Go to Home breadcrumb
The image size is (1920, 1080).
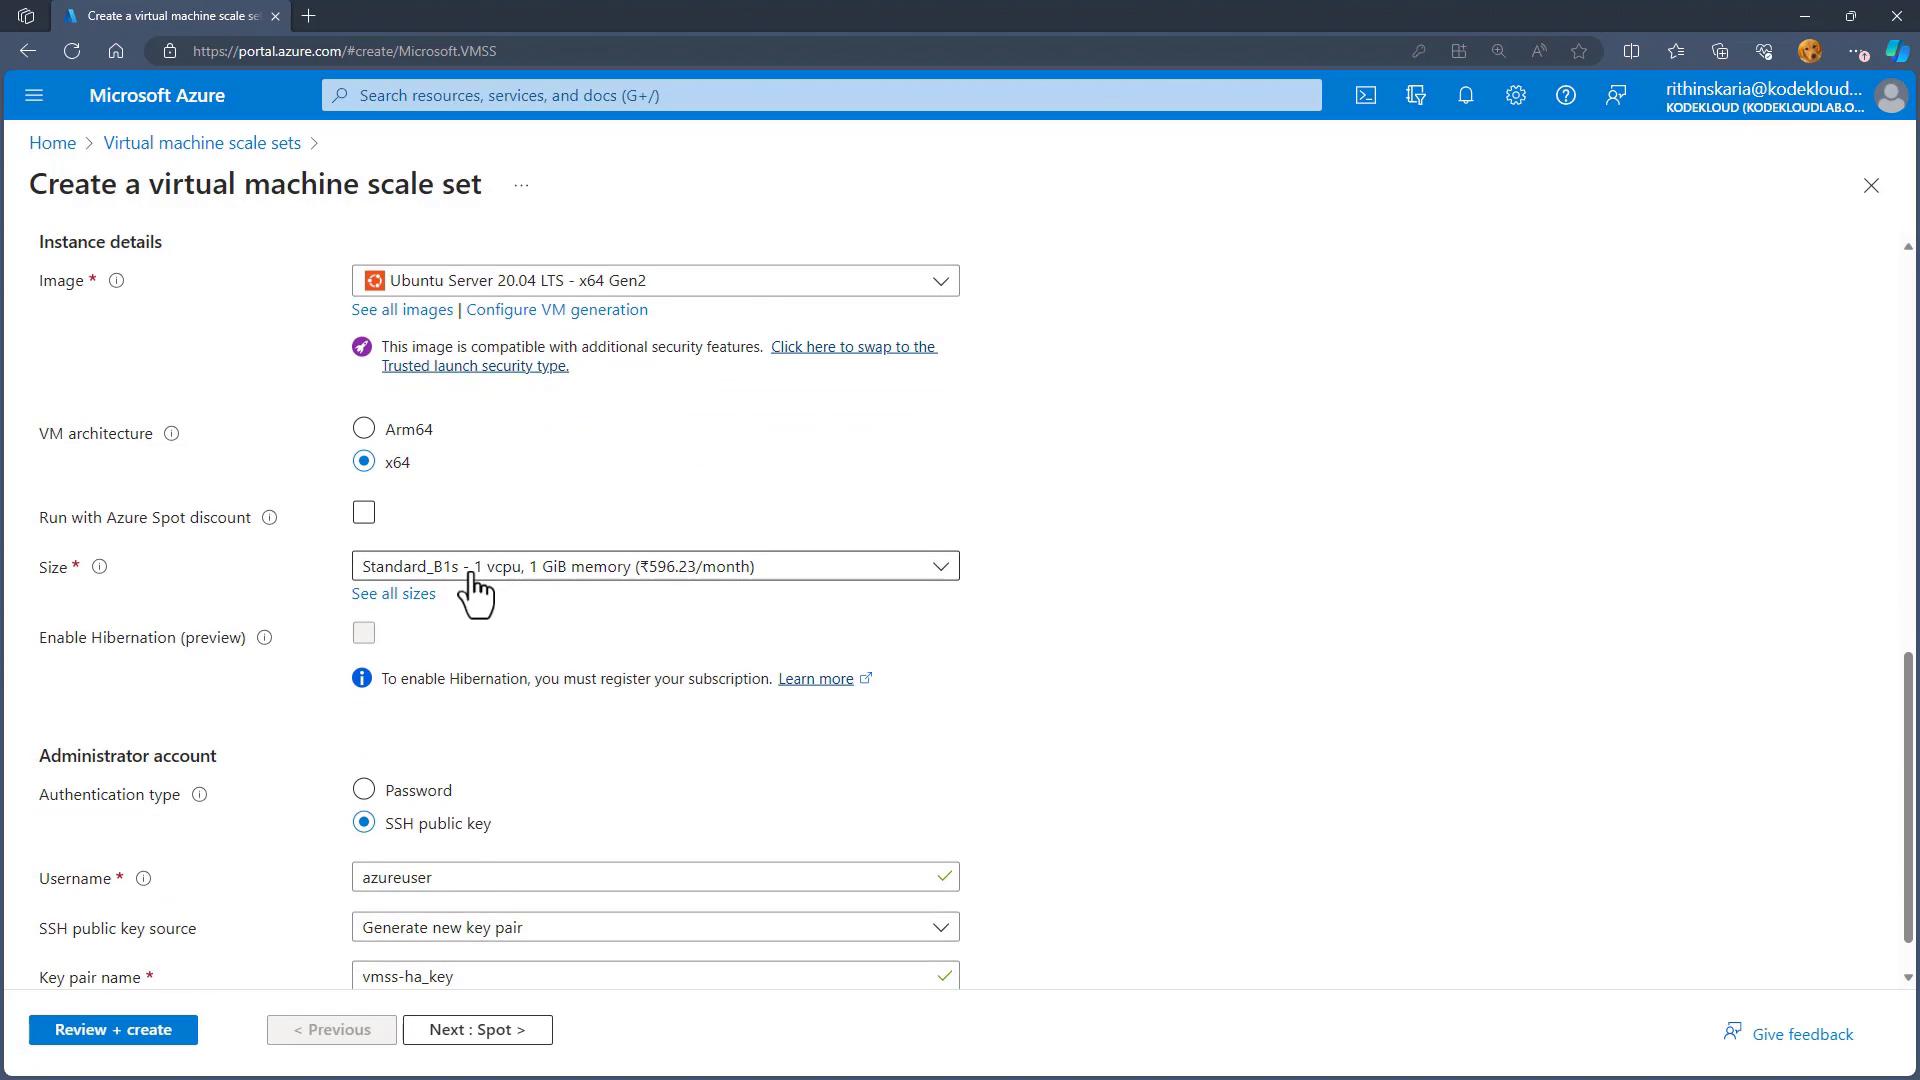point(52,143)
